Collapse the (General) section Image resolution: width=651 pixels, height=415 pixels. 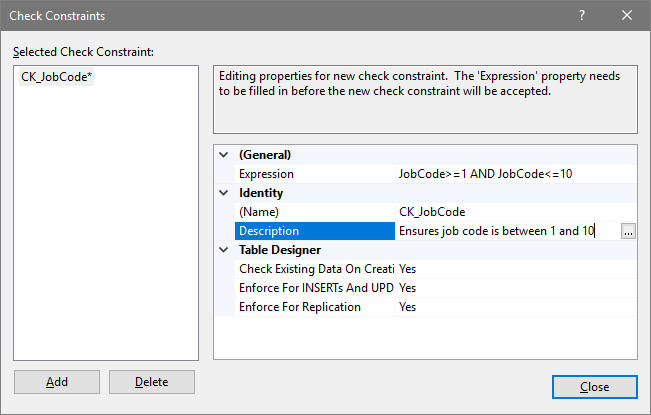click(x=224, y=155)
